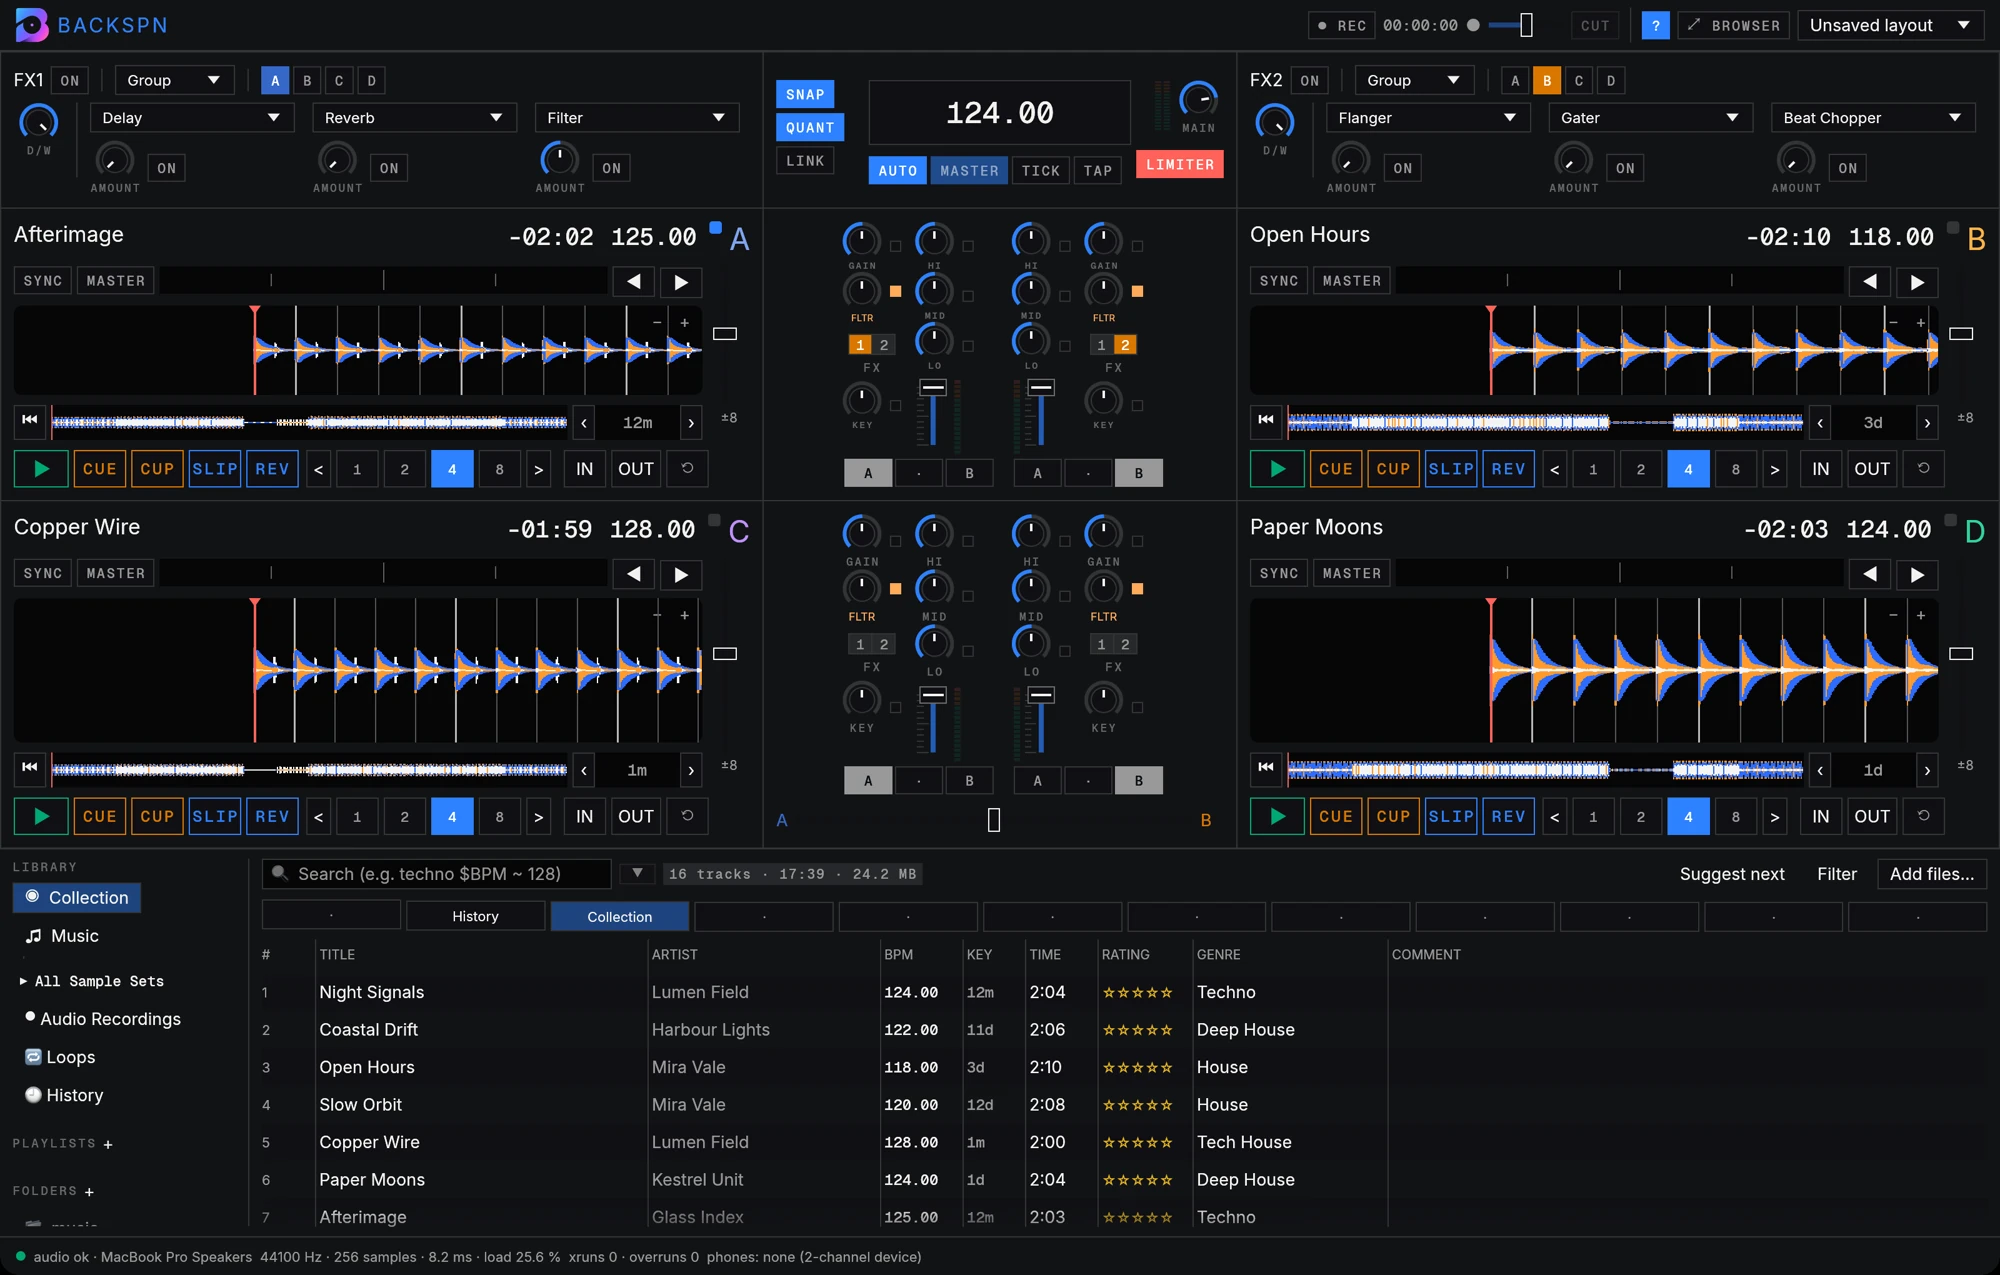Open the FX2 Flanger effect dropdown
This screenshot has height=1275, width=2000.
click(x=1428, y=118)
